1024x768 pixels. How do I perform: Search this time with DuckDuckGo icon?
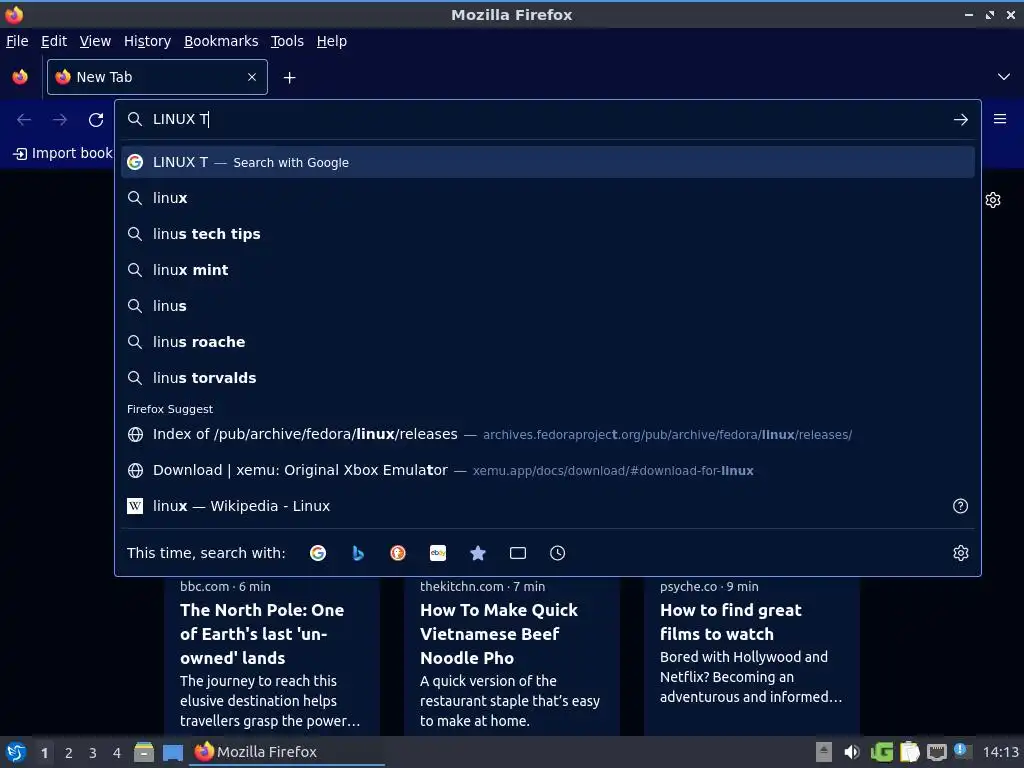(398, 553)
